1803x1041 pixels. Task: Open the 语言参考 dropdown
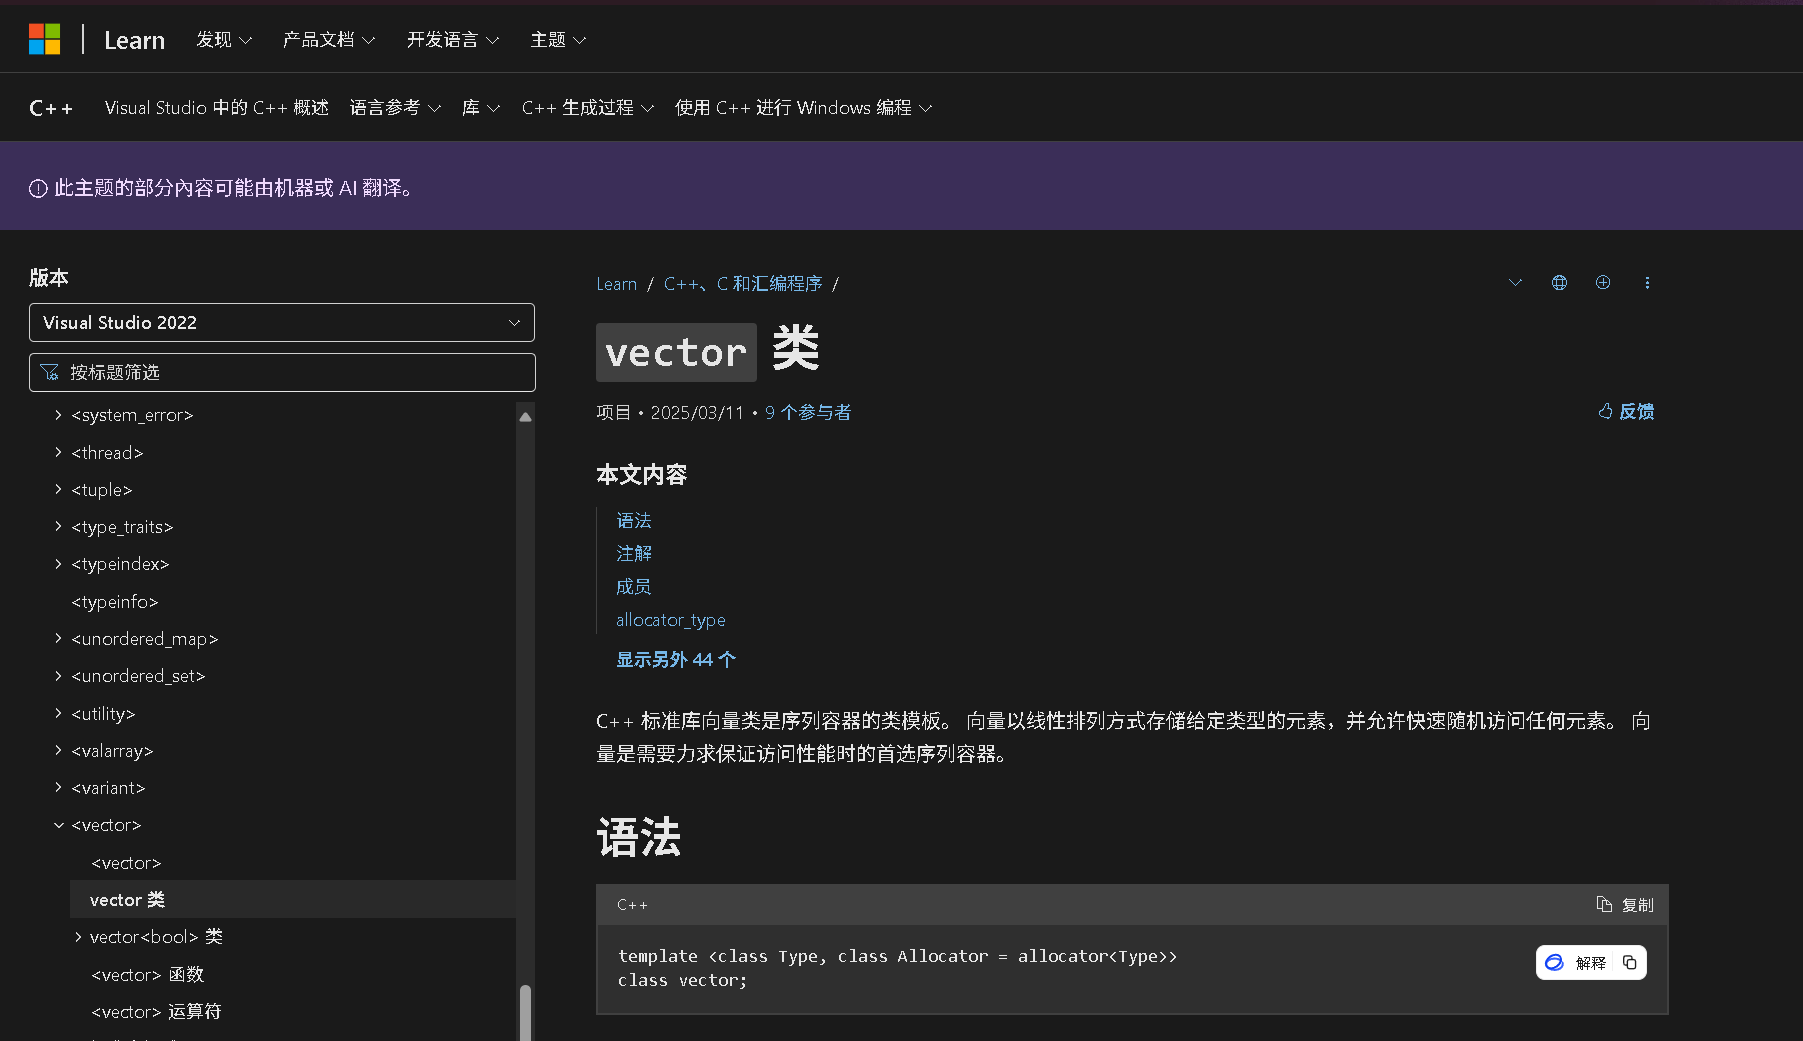[395, 108]
